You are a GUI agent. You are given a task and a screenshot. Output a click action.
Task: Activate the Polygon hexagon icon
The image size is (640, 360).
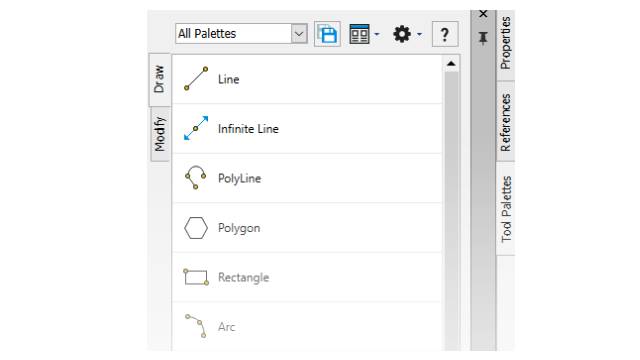tap(196, 228)
